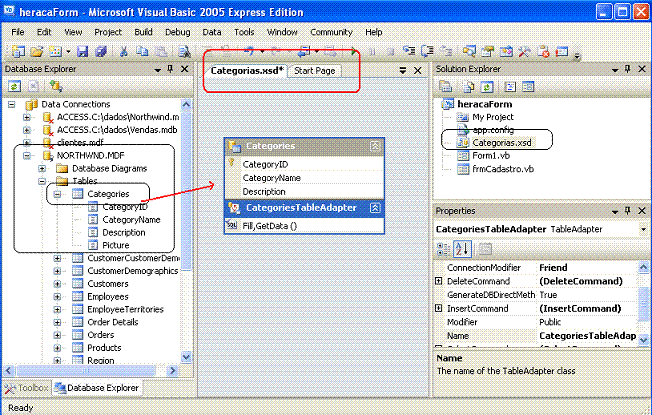Select the Order Details table
This screenshot has width=652, height=415.
112,322
